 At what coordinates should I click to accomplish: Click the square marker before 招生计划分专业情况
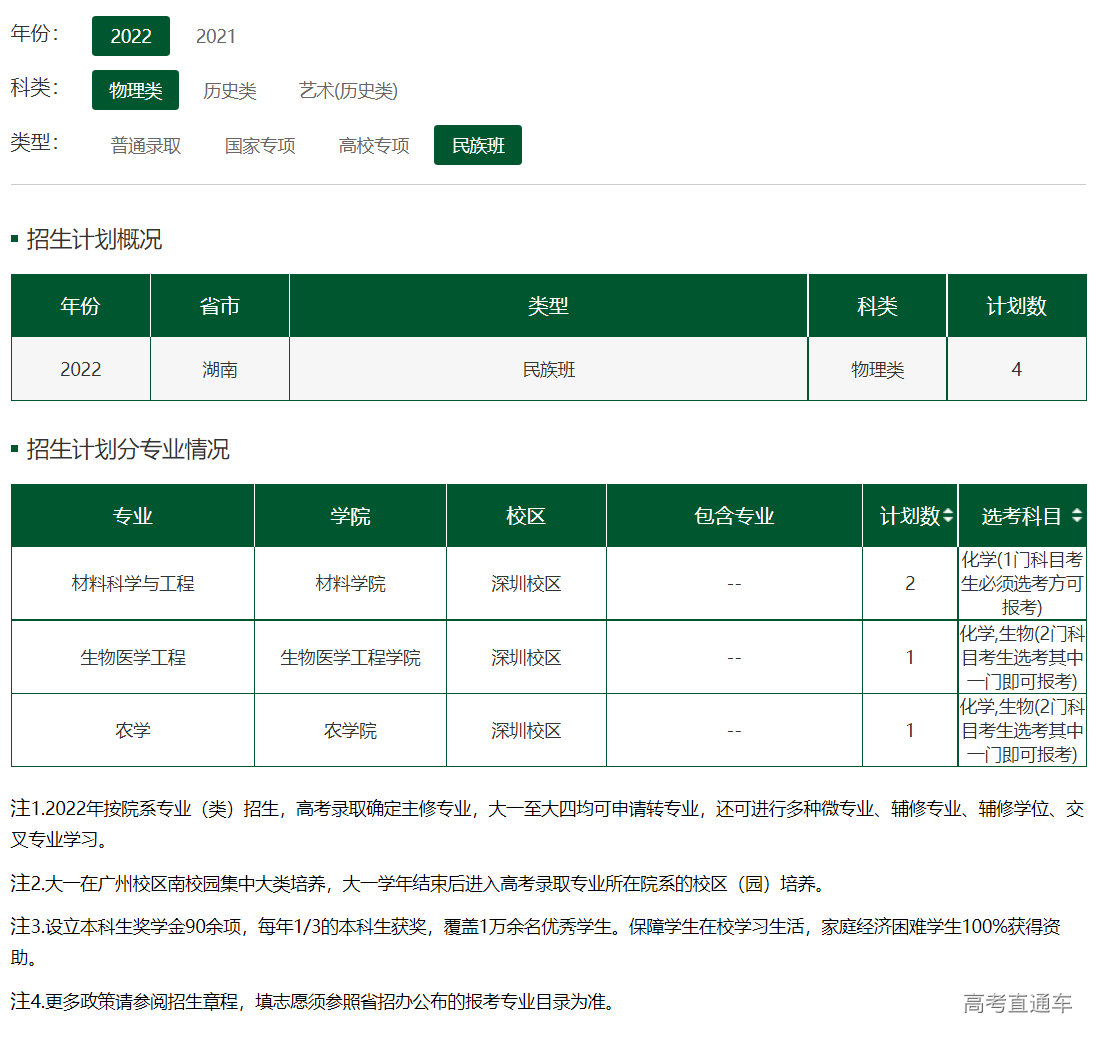(x=16, y=449)
